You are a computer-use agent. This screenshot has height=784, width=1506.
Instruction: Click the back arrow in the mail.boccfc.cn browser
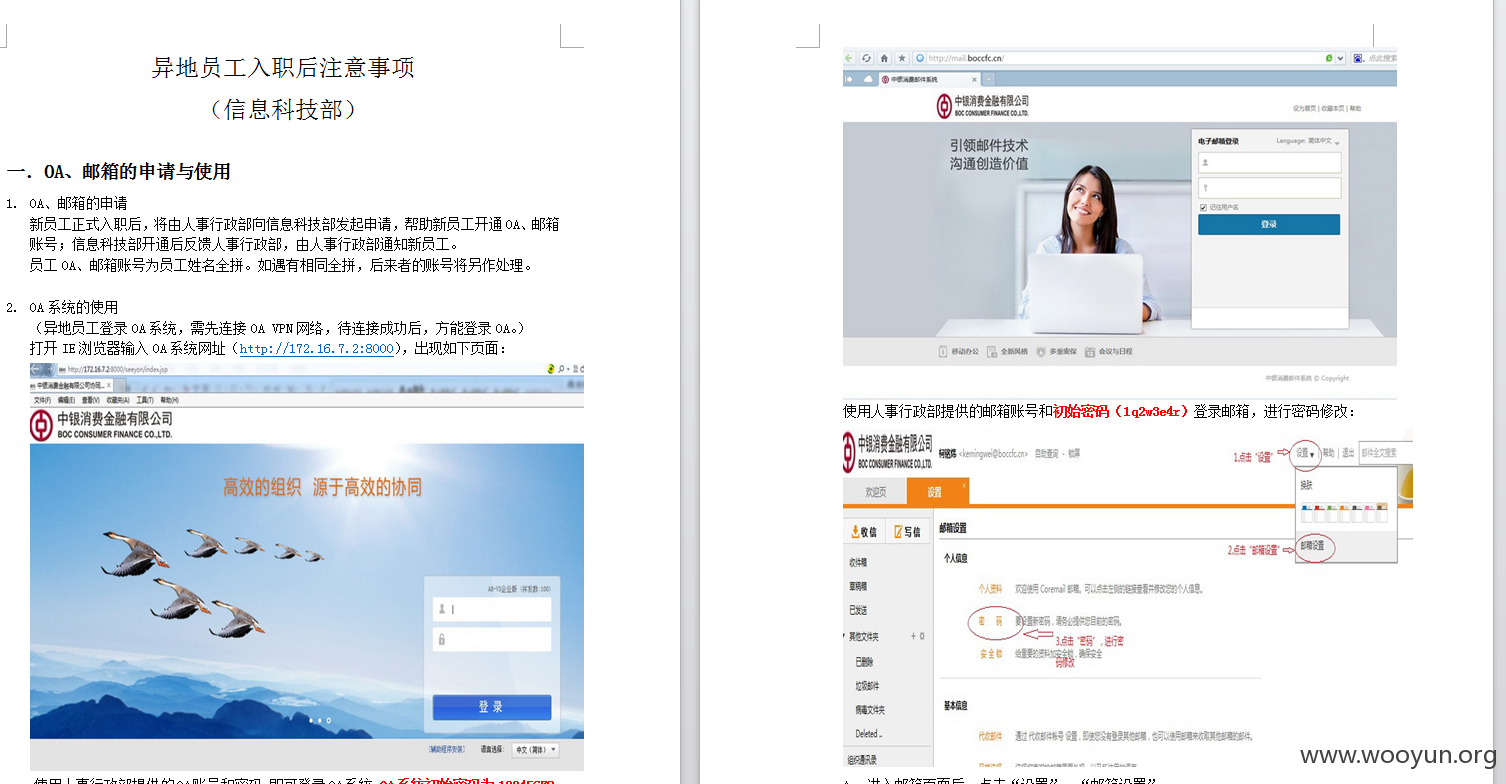[x=848, y=59]
